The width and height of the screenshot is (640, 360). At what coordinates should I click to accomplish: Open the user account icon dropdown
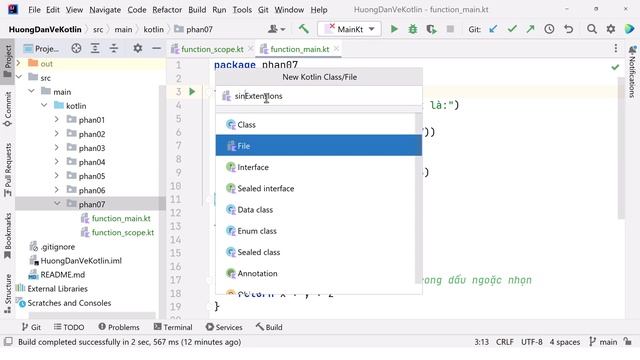tap(276, 29)
